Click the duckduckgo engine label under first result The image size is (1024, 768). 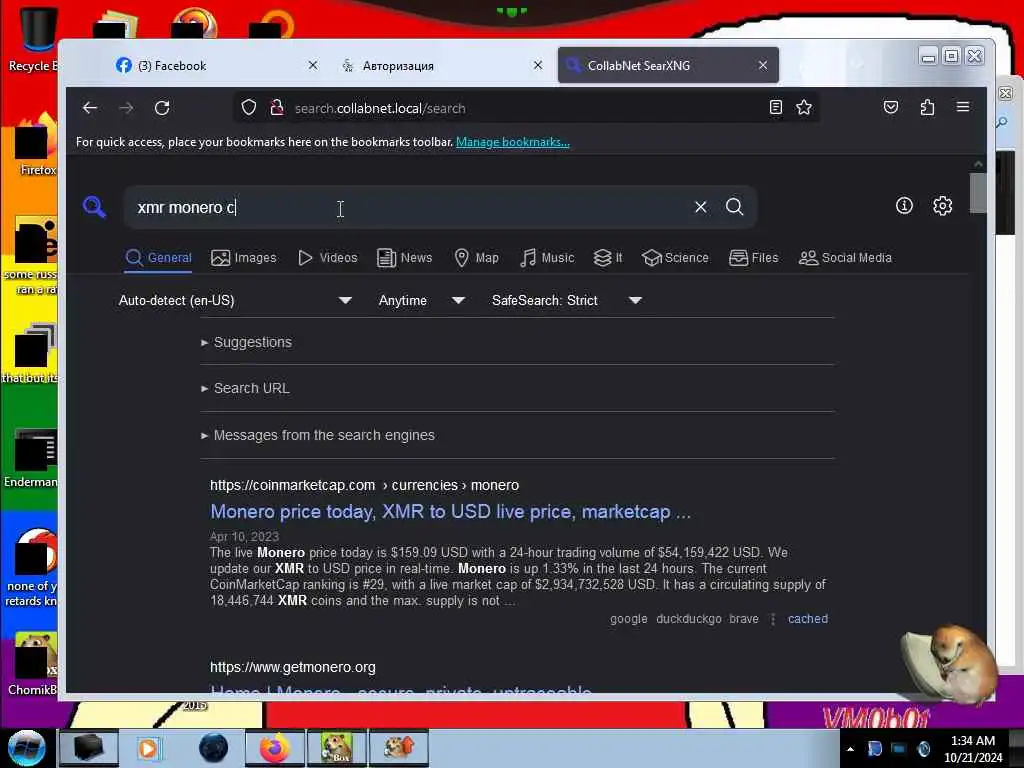pyautogui.click(x=689, y=618)
